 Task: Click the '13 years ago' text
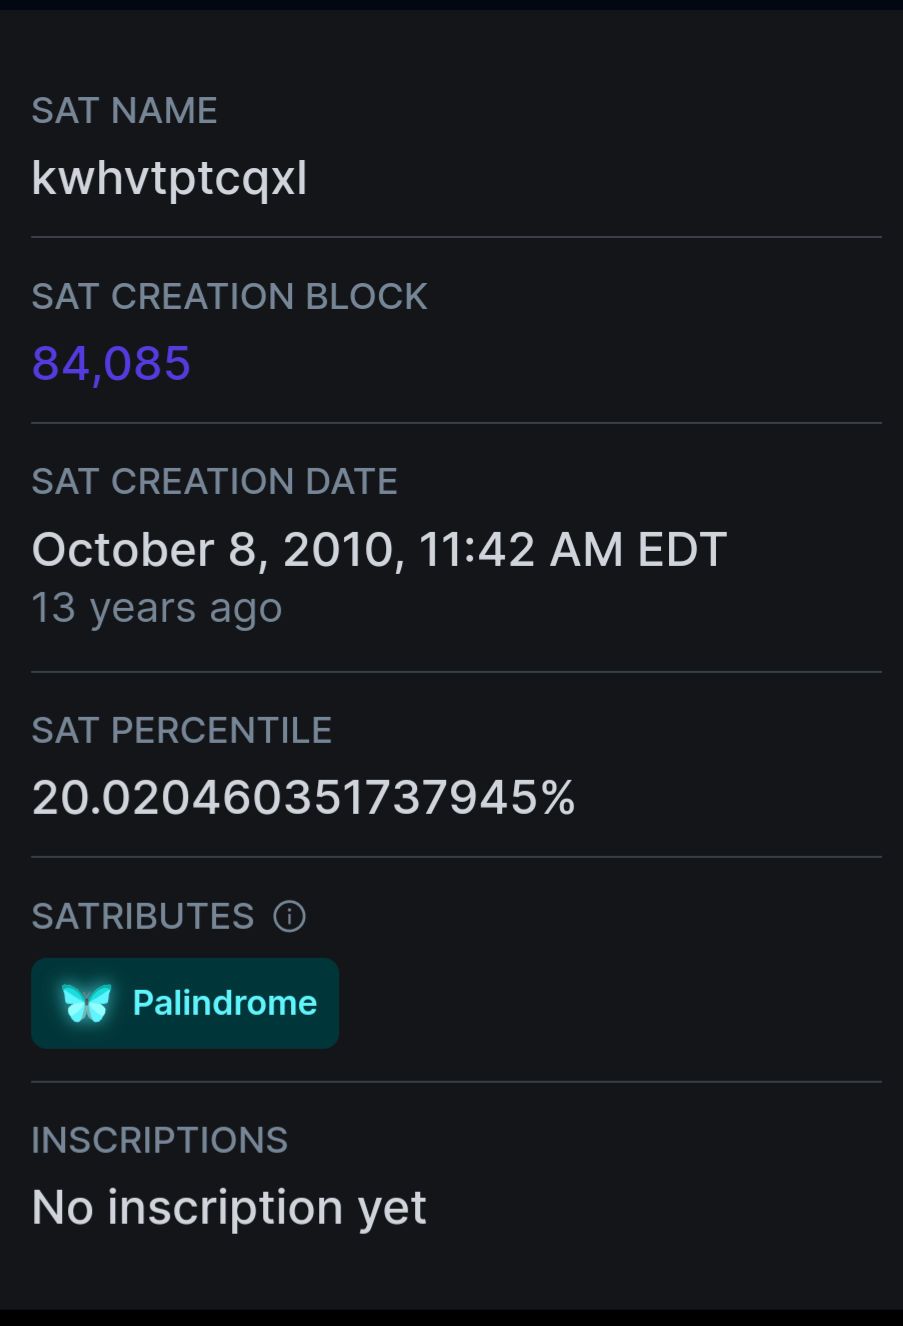[x=157, y=608]
